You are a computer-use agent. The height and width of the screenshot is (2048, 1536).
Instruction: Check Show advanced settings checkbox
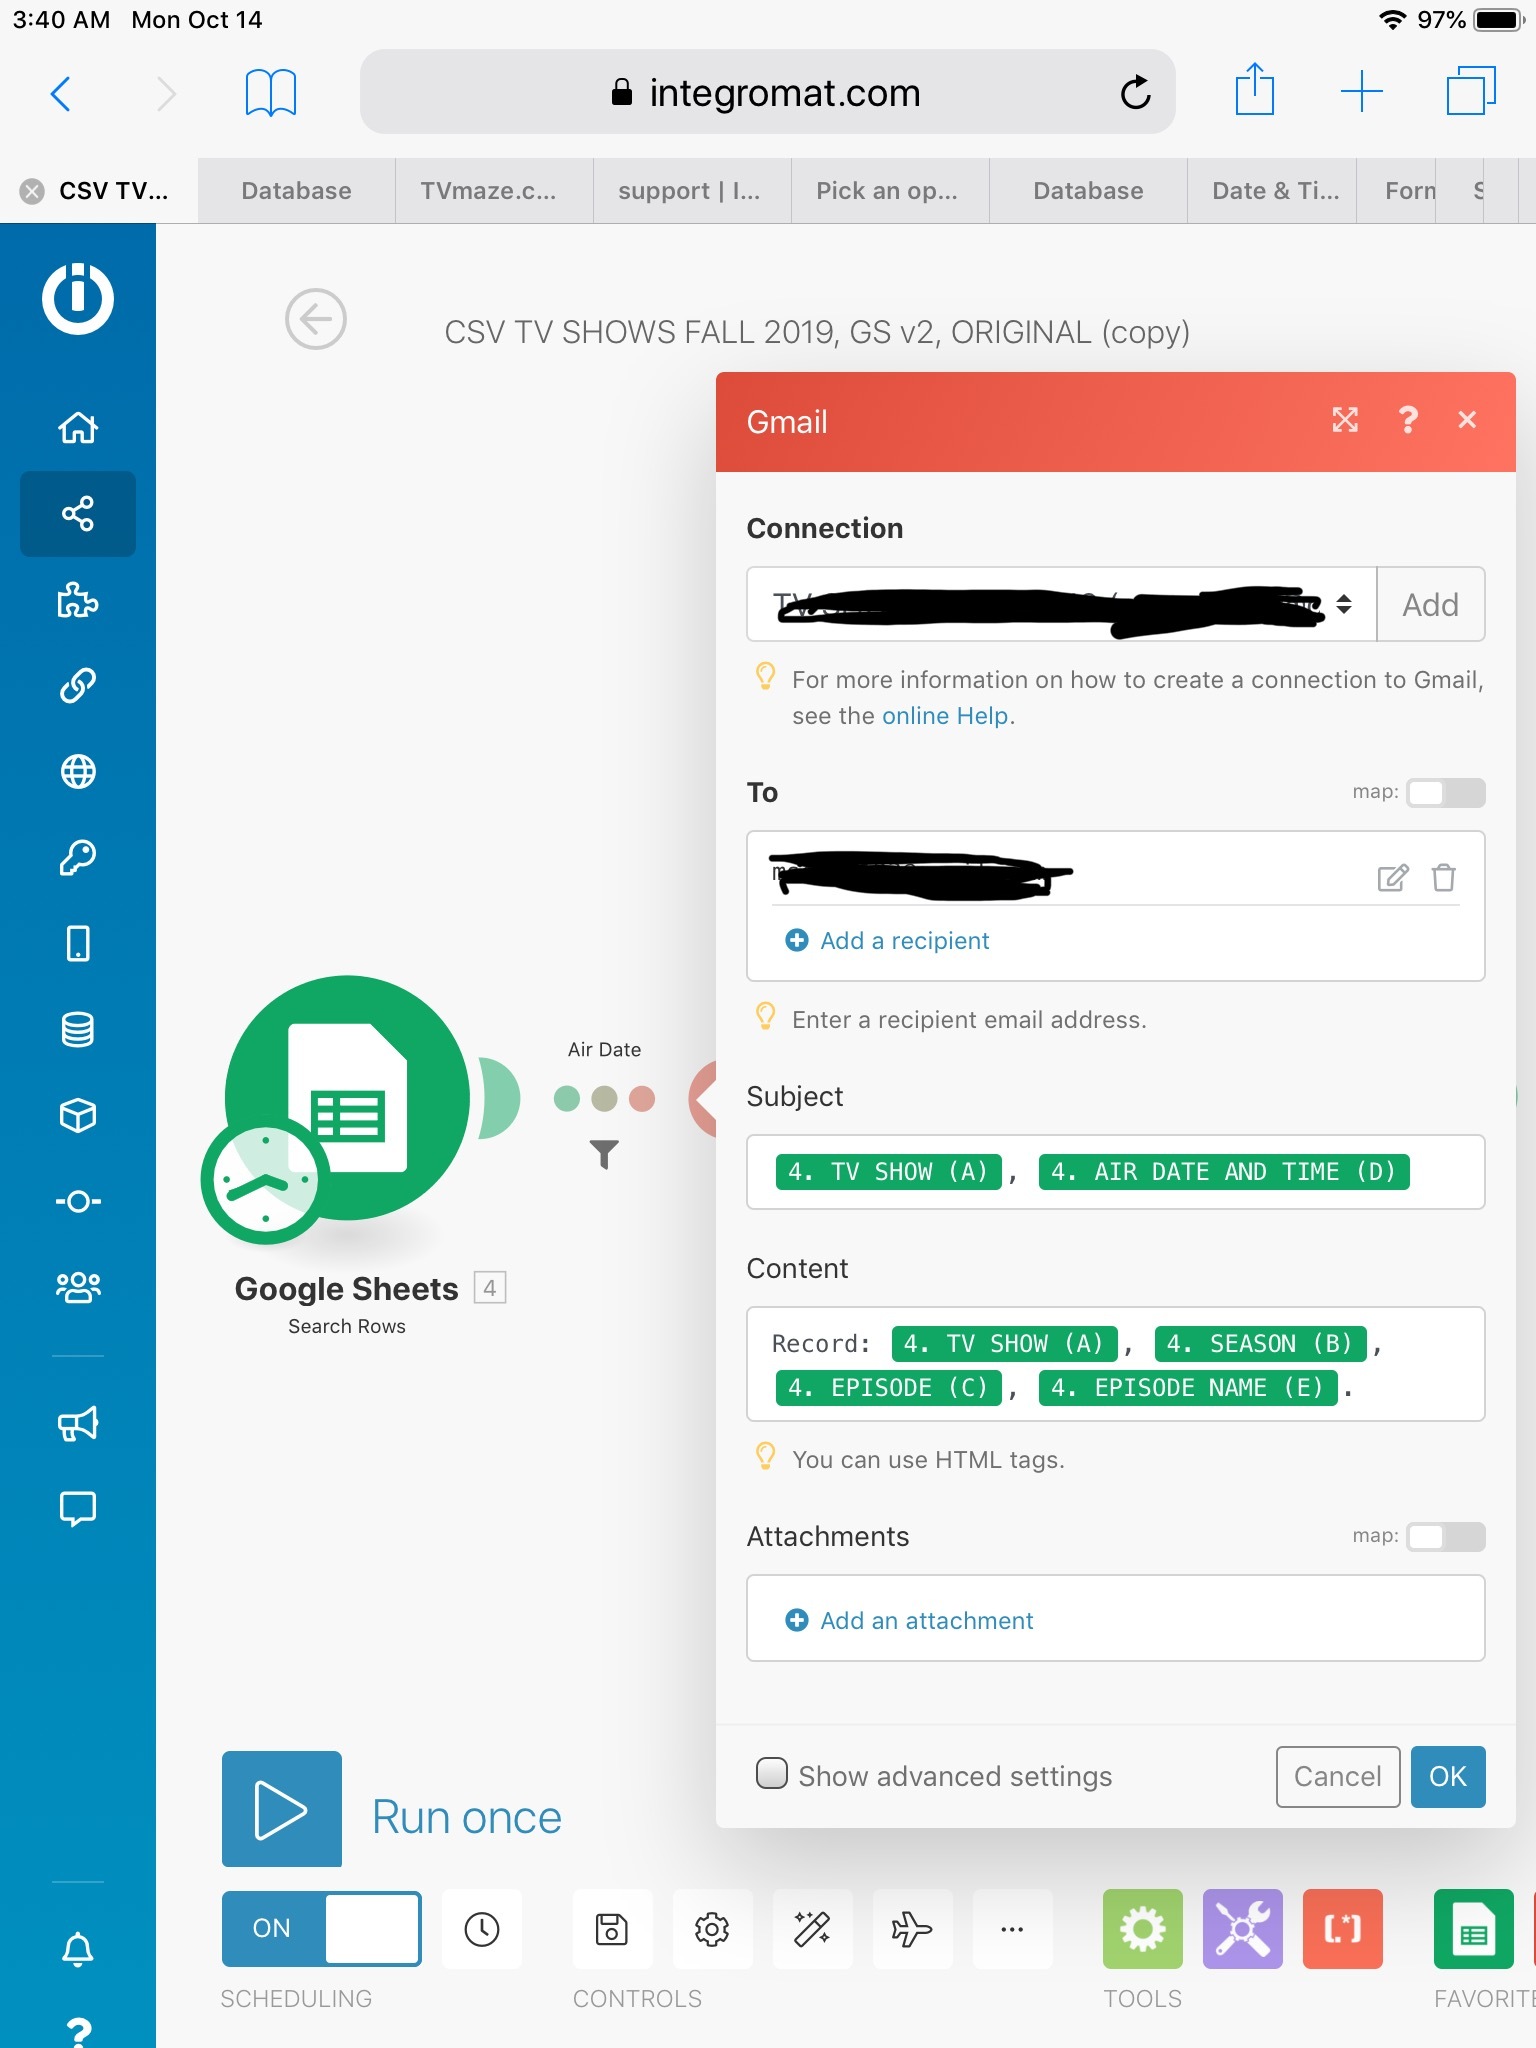(771, 1773)
